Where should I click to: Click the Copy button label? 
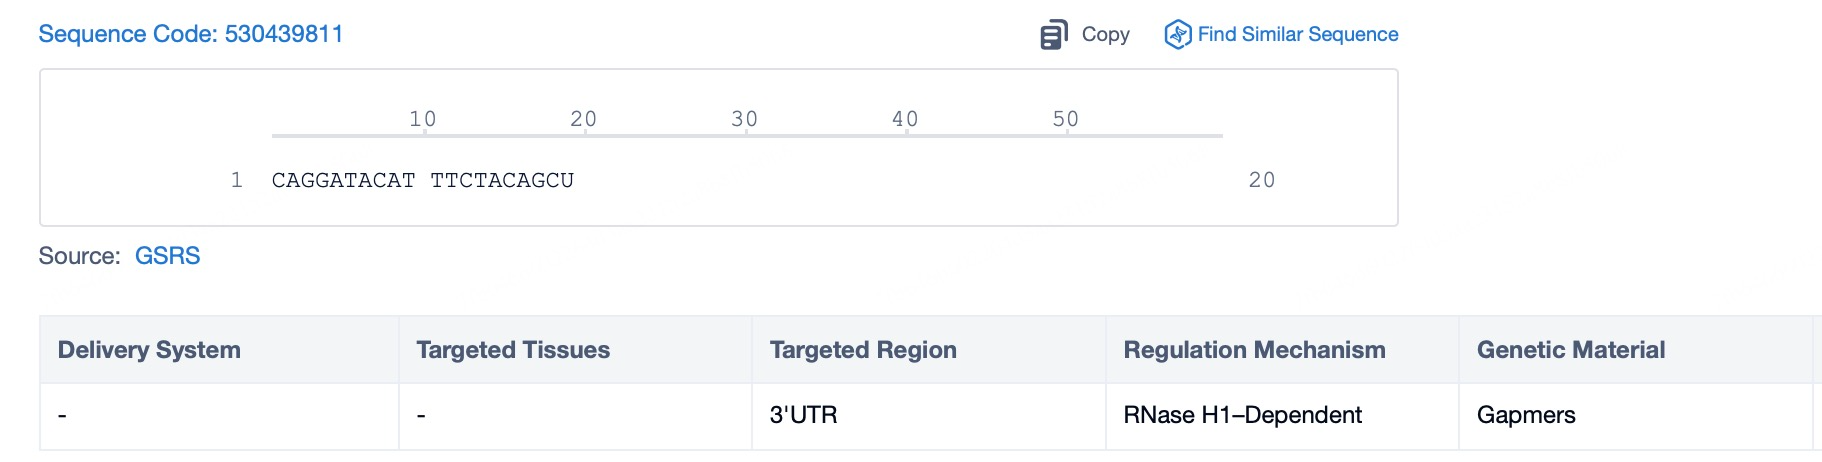click(1105, 35)
